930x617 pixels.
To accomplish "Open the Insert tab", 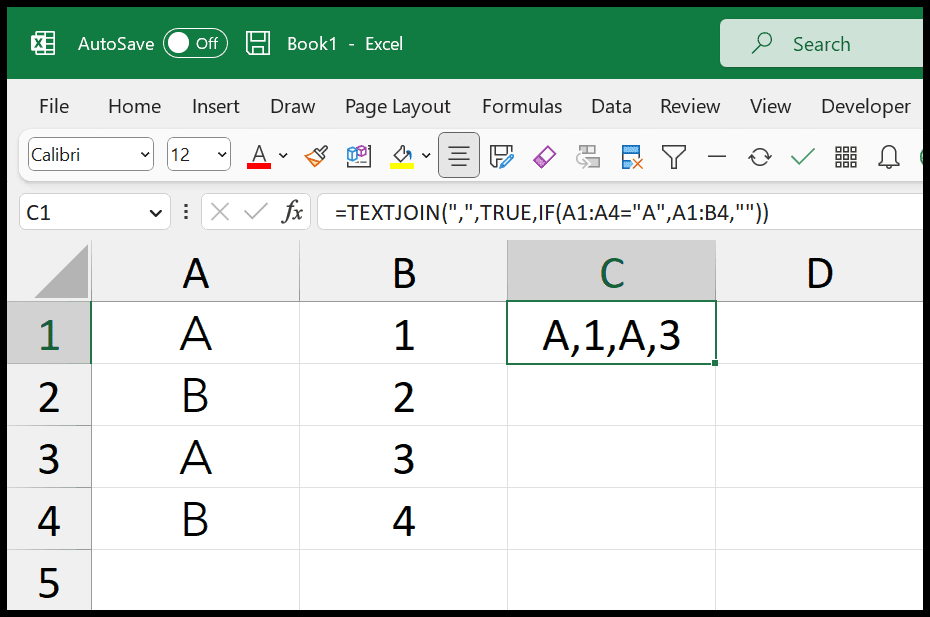I will tap(215, 106).
